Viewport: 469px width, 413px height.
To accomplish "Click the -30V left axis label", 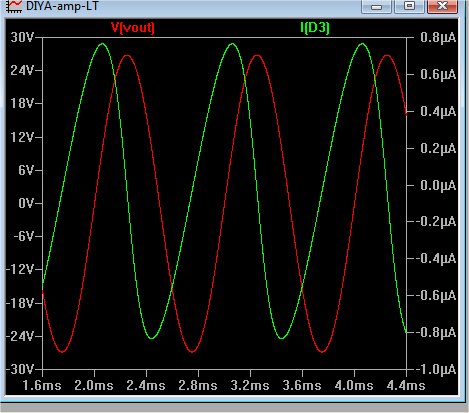I will pos(20,369).
